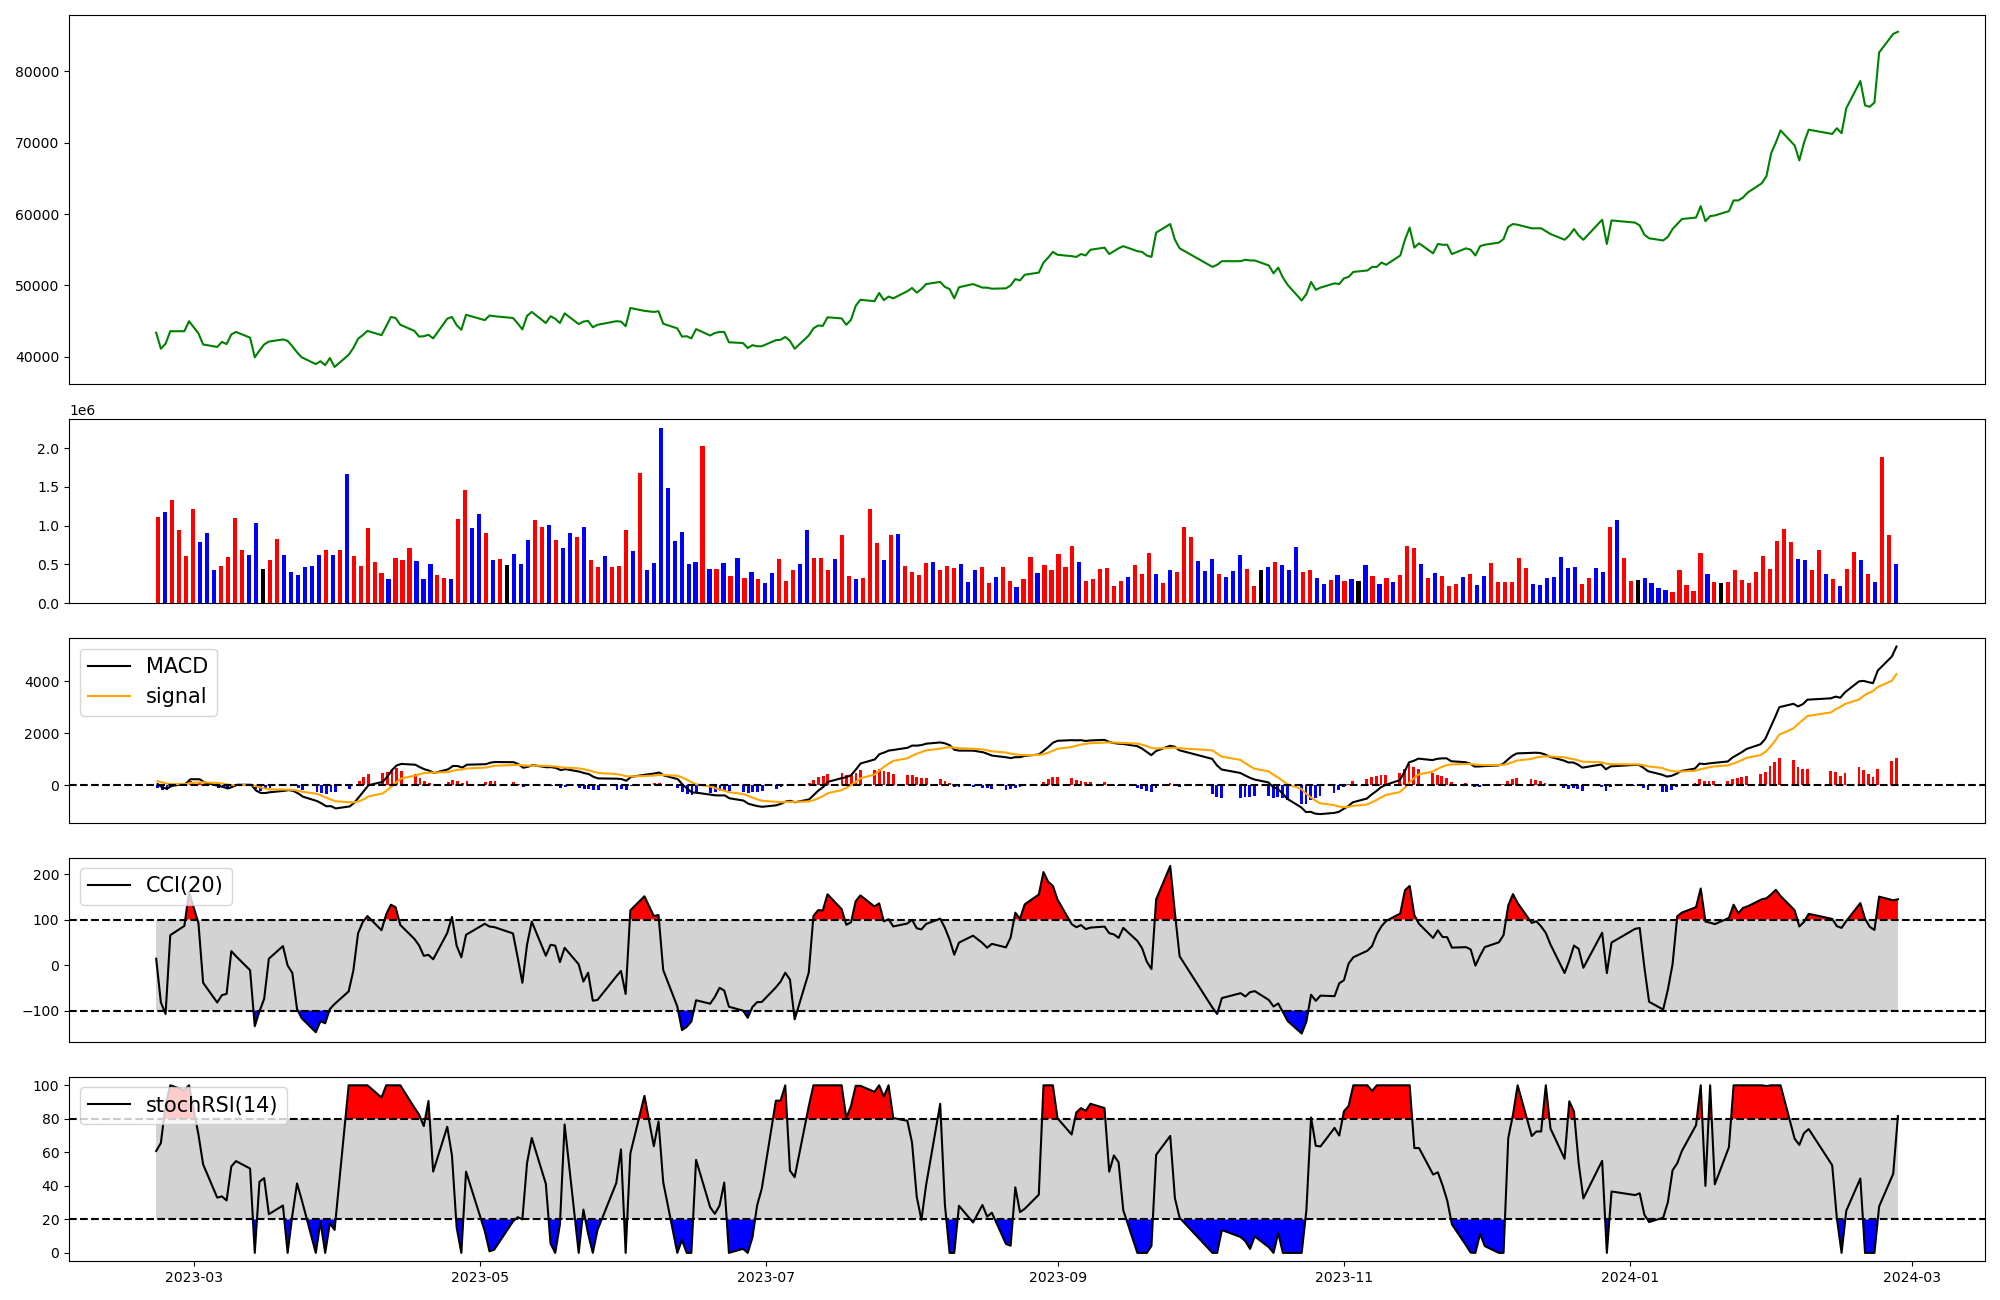Image resolution: width=2000 pixels, height=1300 pixels.
Task: Select the 2023-05 date tick label
Action: (480, 1277)
